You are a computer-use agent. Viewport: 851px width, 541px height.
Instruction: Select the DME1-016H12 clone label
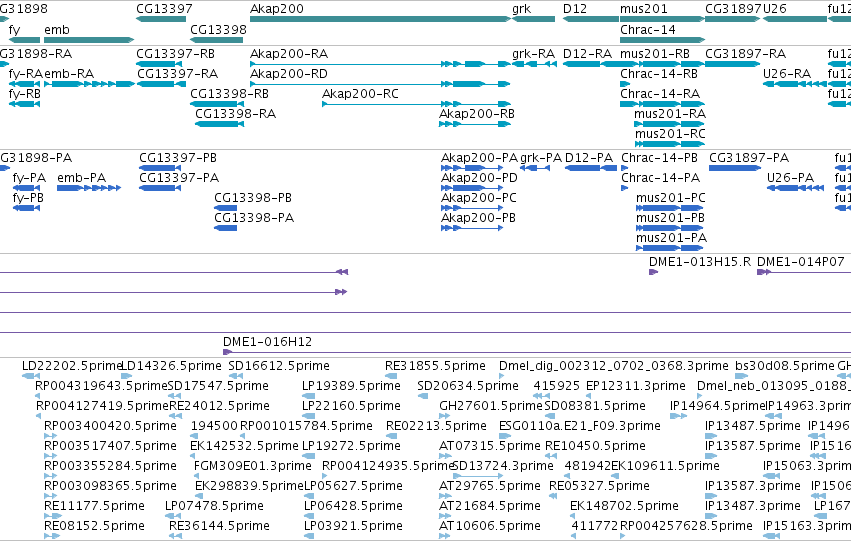(x=268, y=342)
